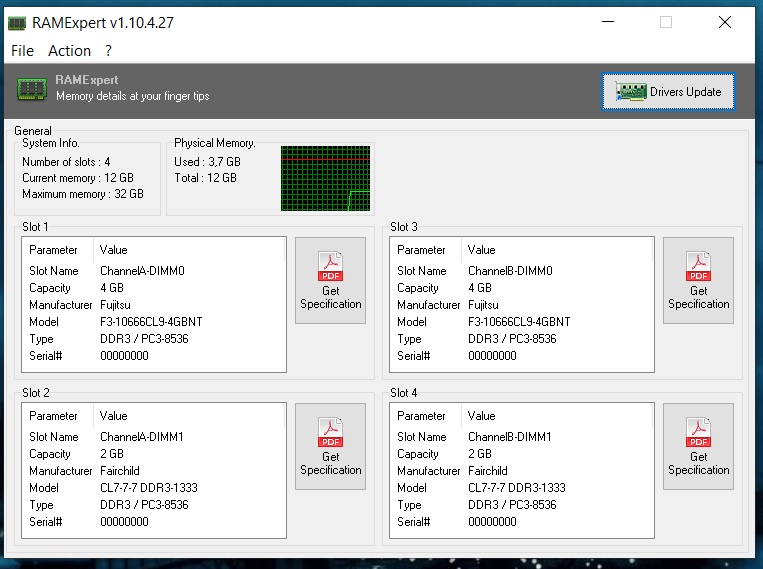Click the physical memory usage graph

click(x=325, y=178)
